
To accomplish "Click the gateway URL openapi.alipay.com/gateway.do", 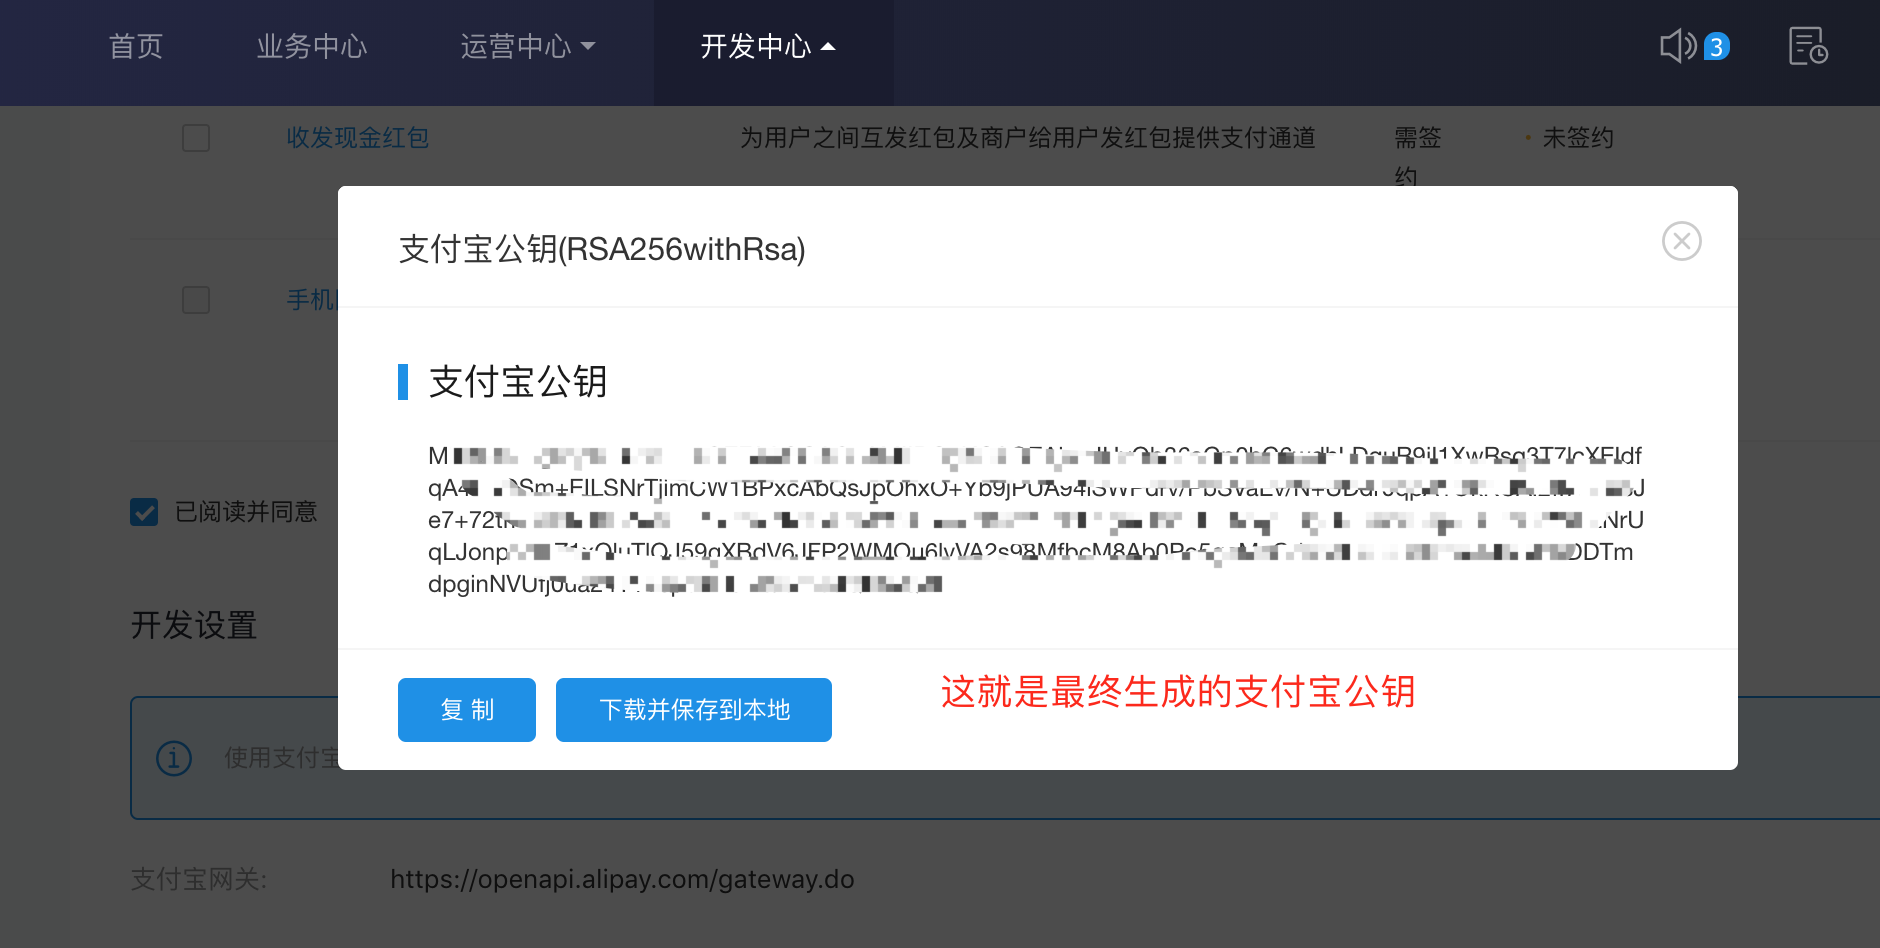I will (x=622, y=880).
